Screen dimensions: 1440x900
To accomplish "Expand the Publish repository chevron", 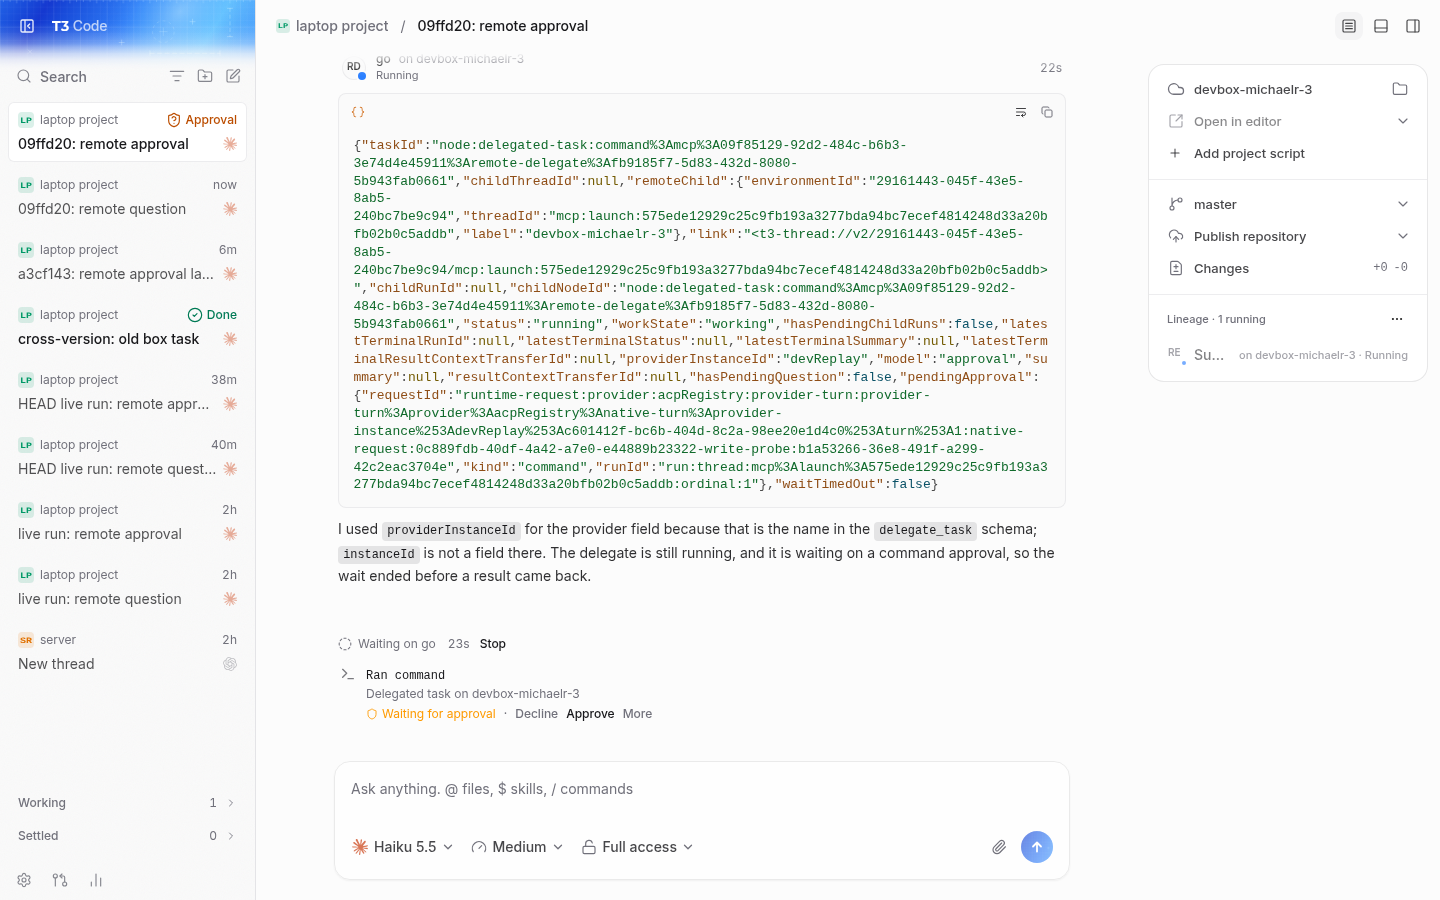I will pyautogui.click(x=1403, y=236).
